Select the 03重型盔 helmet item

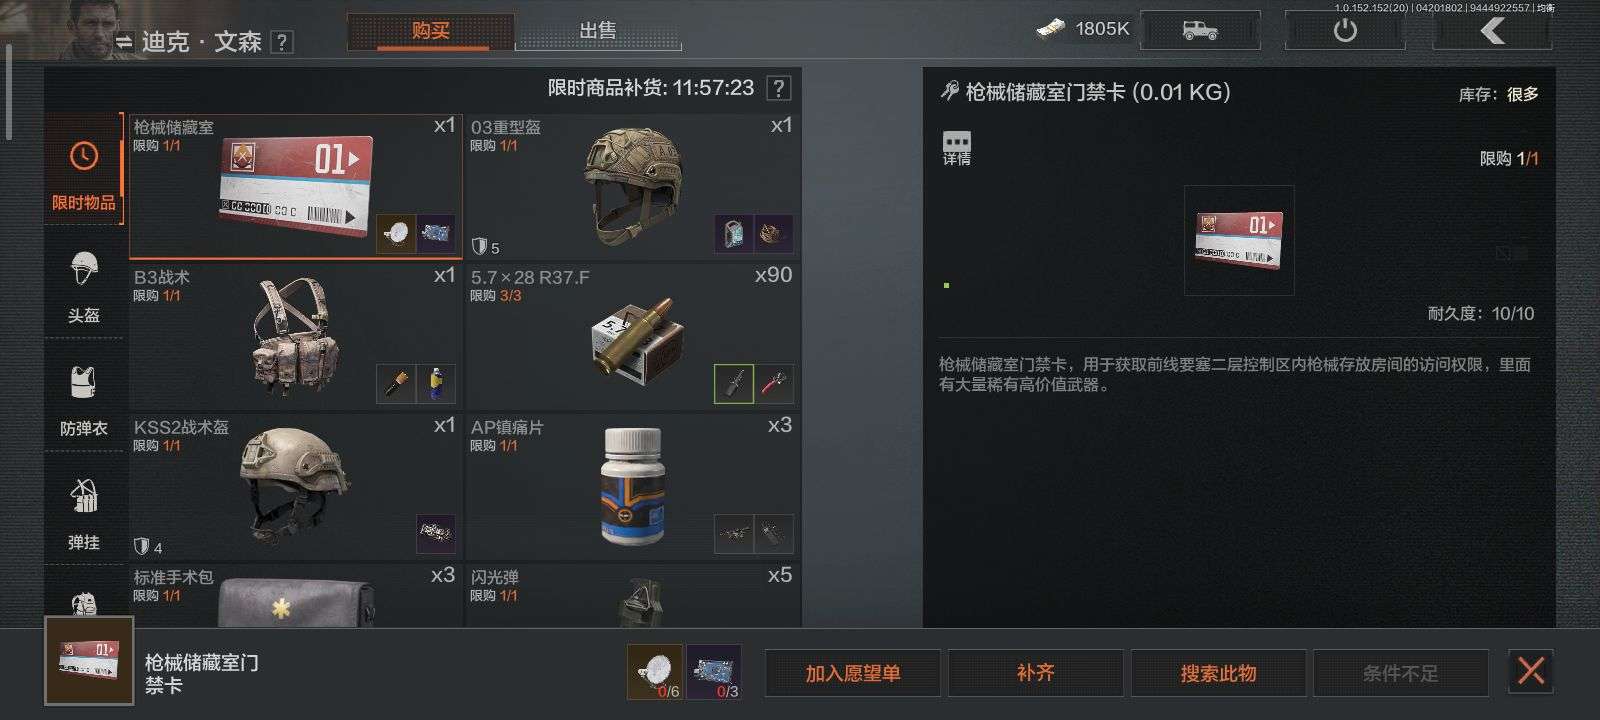(x=633, y=187)
